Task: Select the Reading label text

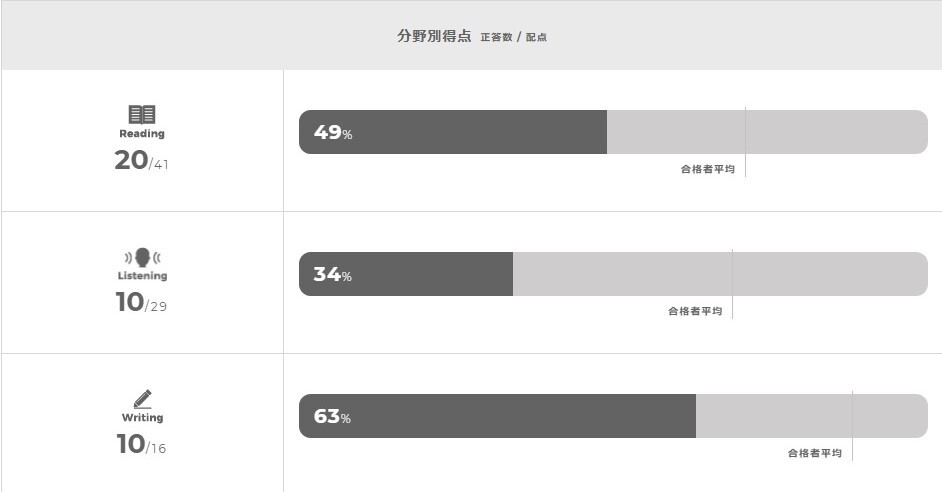Action: coord(142,133)
